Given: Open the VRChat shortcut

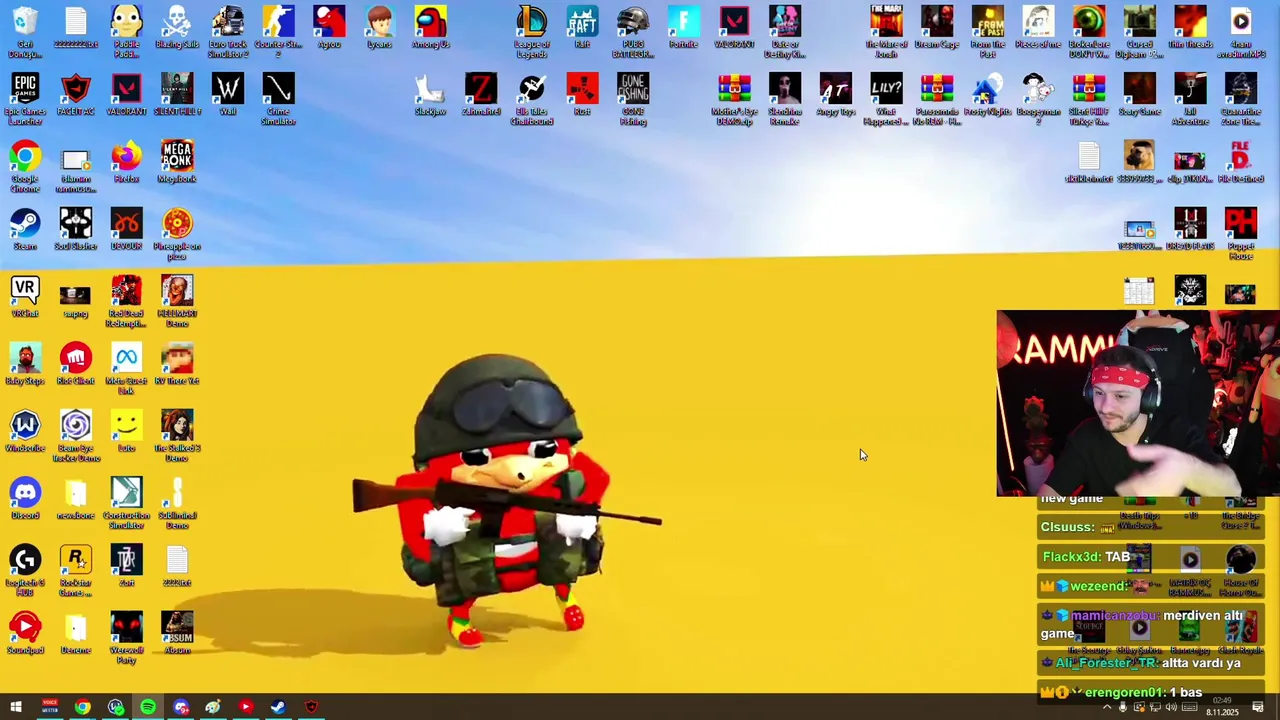Looking at the screenshot, I should [25, 296].
